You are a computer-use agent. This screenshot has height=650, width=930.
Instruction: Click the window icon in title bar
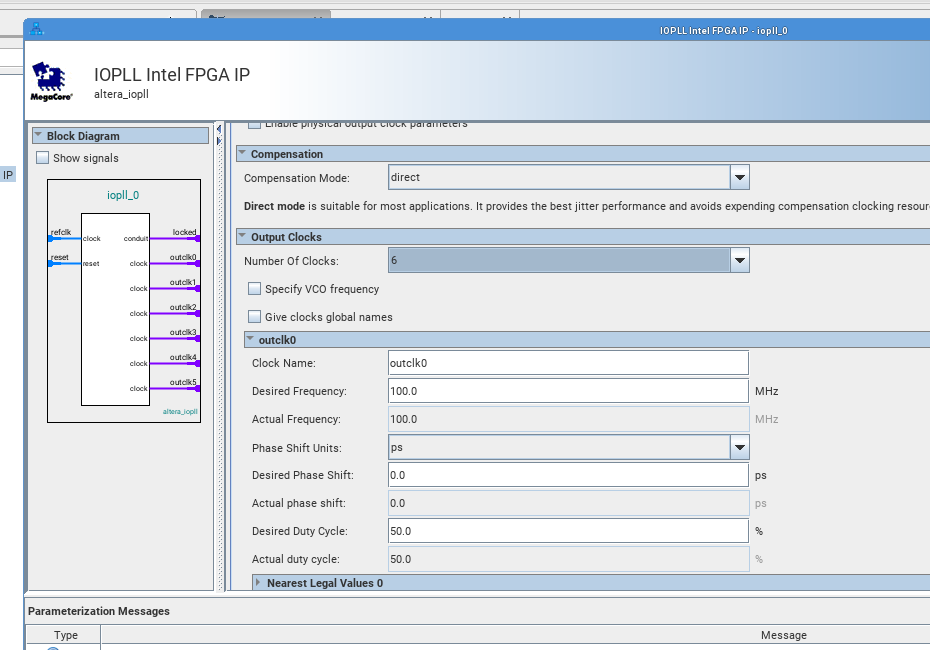pos(37,29)
